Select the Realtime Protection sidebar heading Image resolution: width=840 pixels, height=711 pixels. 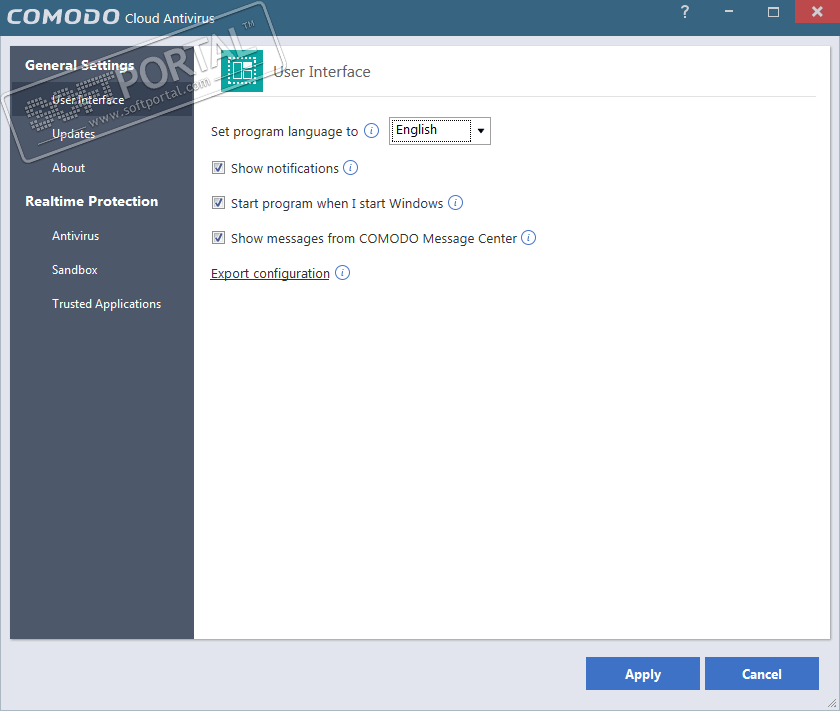(x=92, y=201)
